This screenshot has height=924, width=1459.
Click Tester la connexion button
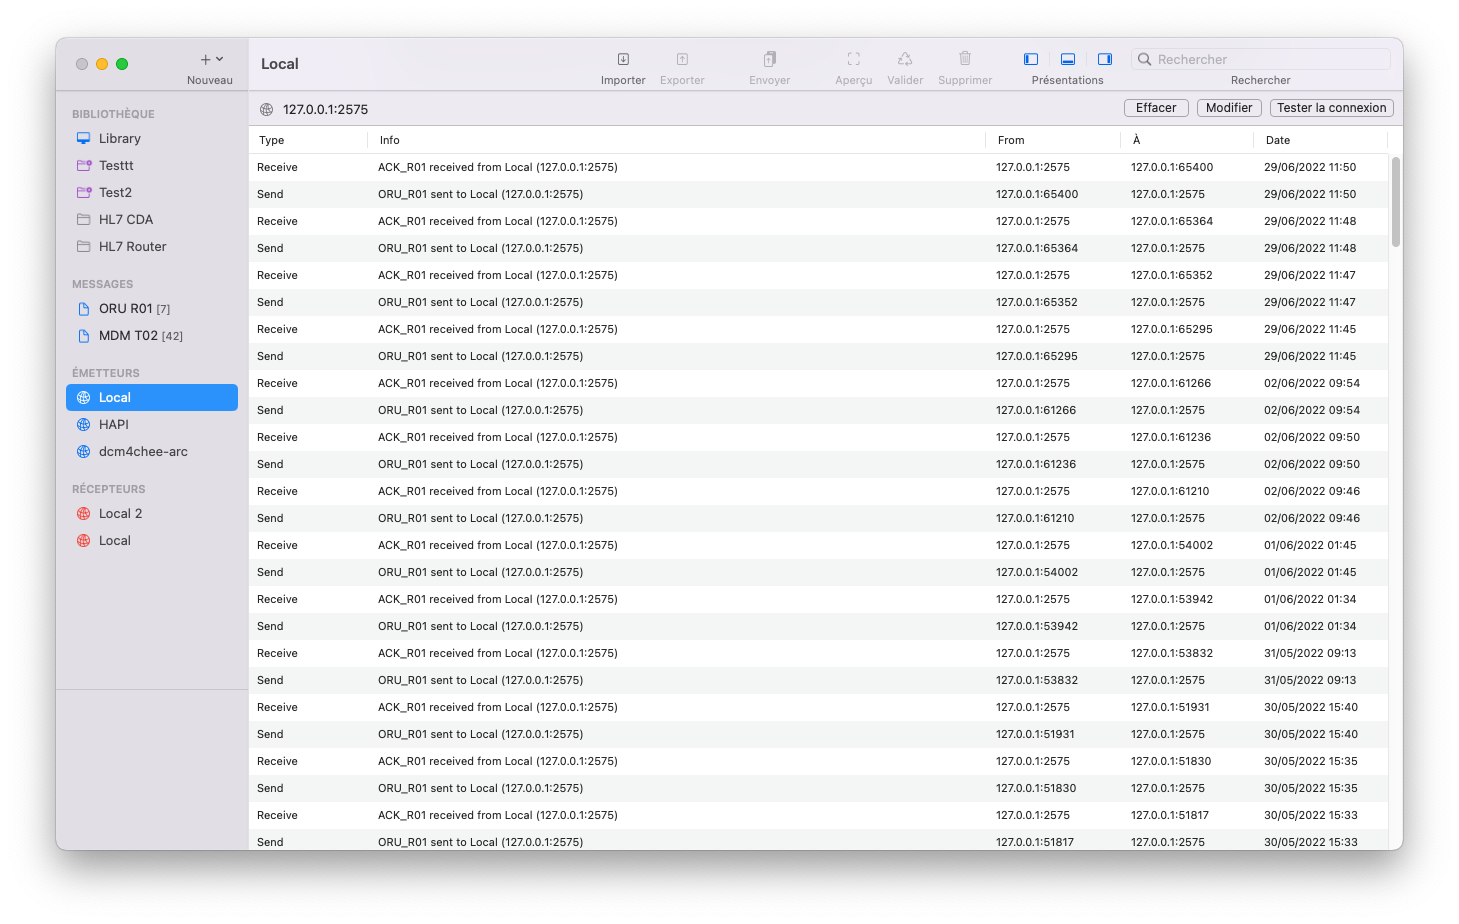click(1331, 108)
